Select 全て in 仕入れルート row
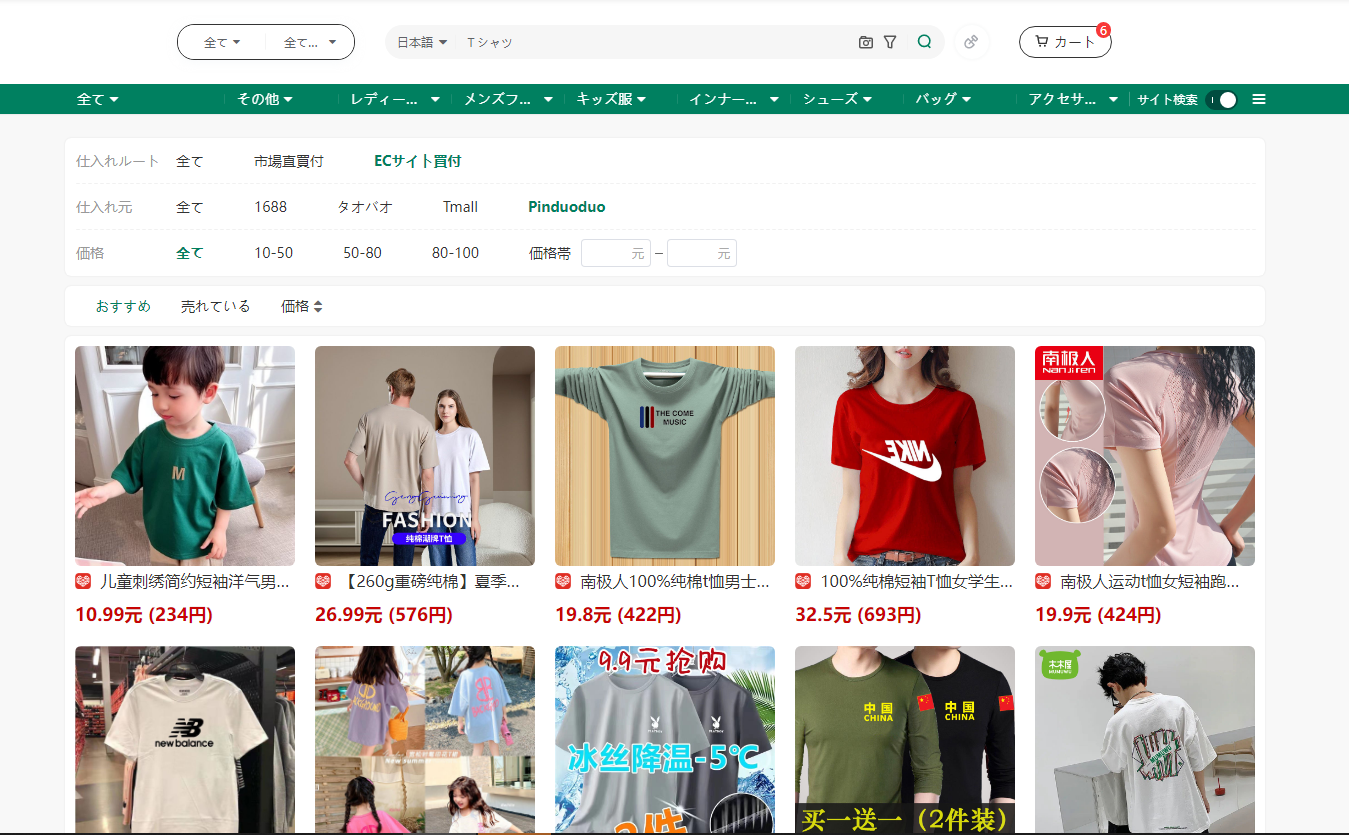 pyautogui.click(x=190, y=161)
